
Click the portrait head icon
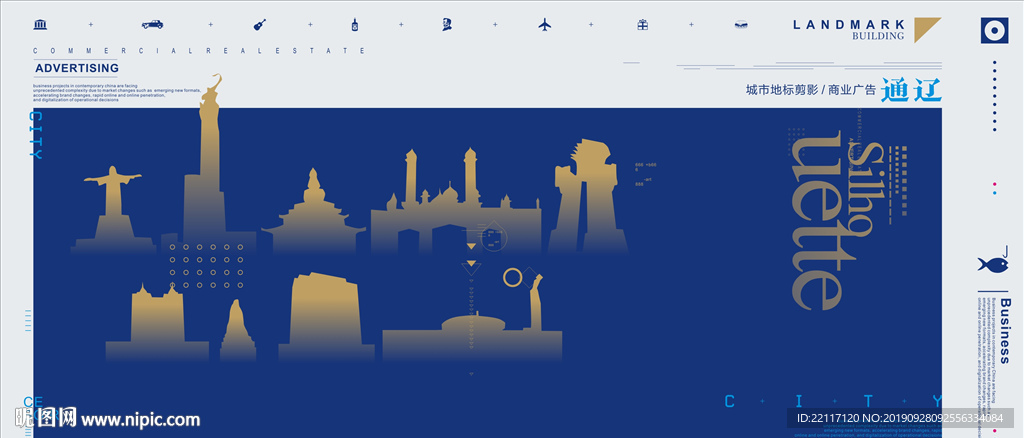point(447,25)
